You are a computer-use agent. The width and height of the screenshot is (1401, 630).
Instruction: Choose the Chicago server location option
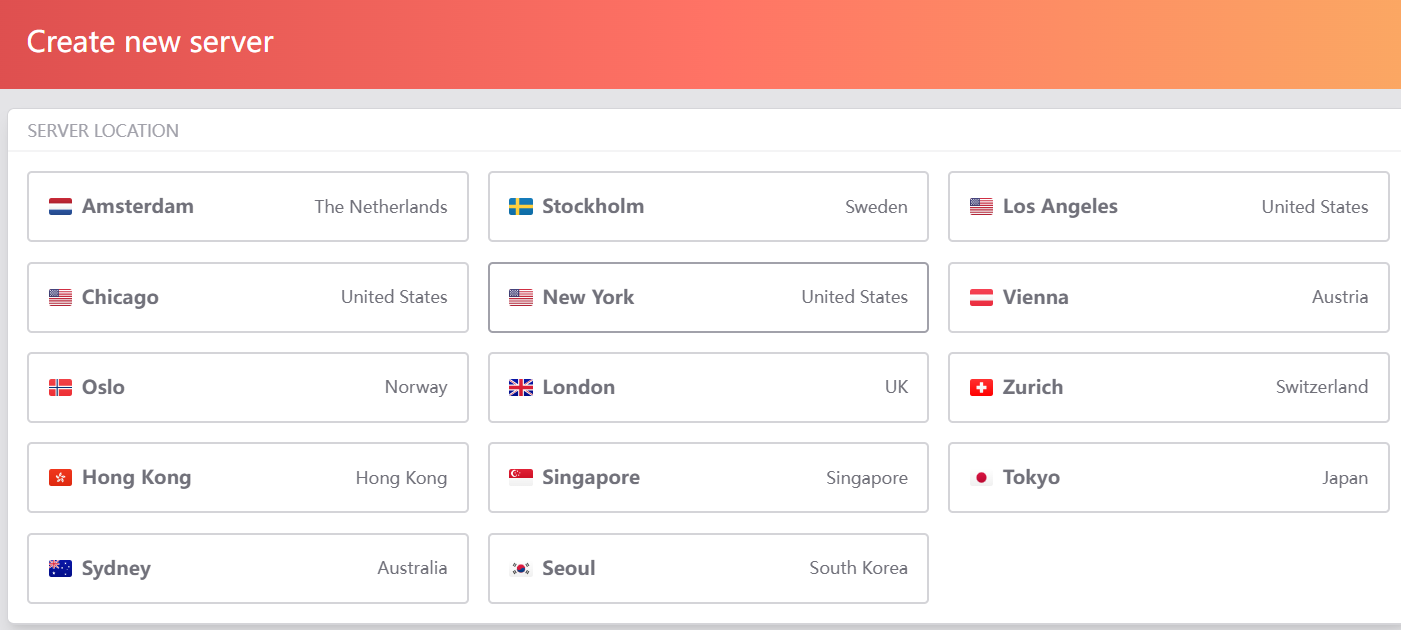[x=247, y=297]
